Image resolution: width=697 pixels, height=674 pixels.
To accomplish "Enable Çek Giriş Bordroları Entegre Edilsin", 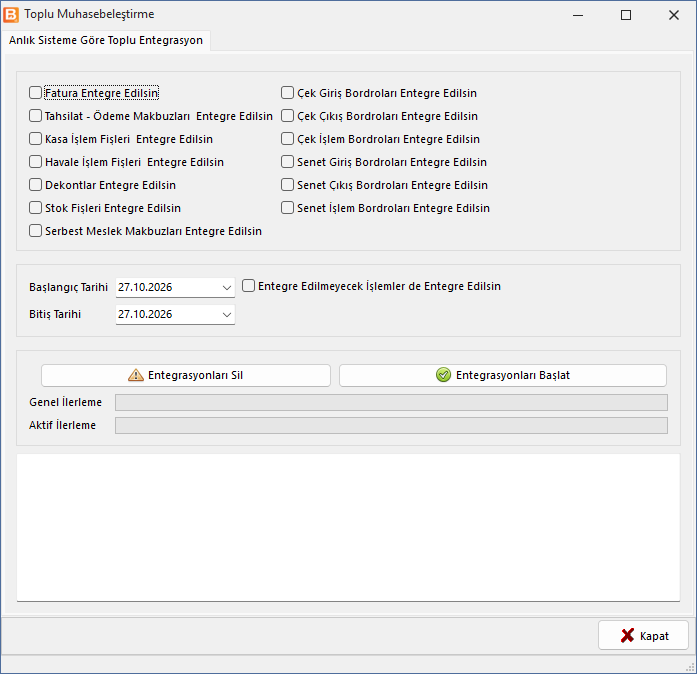I will pyautogui.click(x=287, y=93).
